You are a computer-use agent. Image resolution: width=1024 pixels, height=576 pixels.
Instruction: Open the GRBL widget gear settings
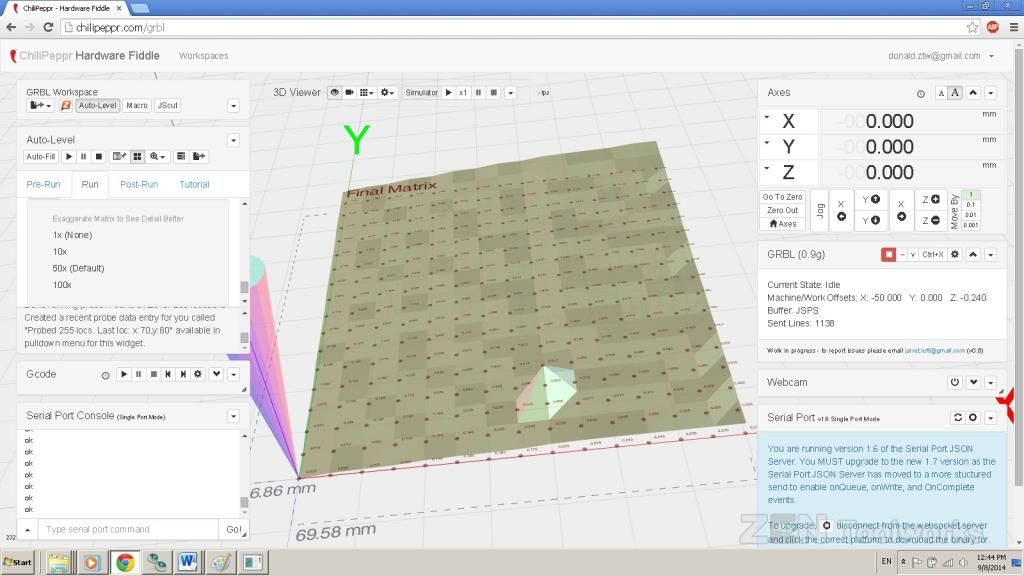pyautogui.click(x=955, y=255)
